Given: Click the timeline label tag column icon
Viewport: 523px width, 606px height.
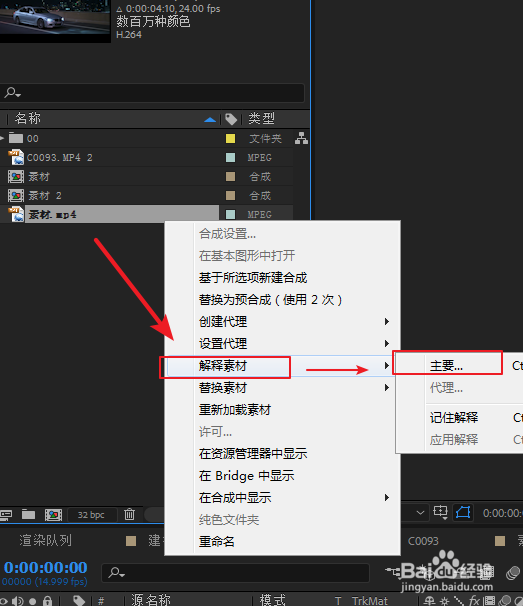Looking at the screenshot, I should coord(79,601).
